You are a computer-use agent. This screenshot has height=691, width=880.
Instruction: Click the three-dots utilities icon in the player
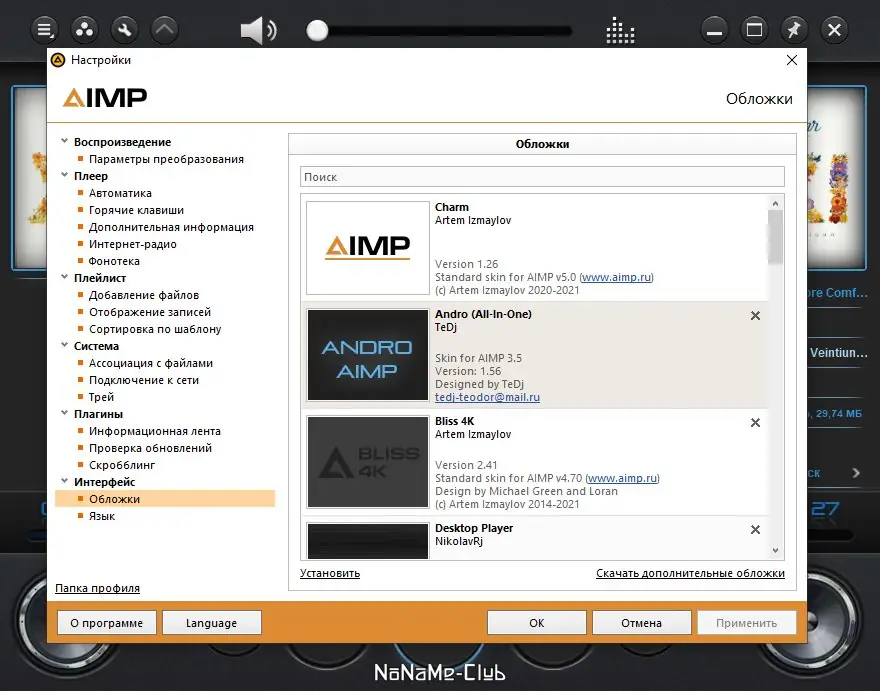coord(85,30)
